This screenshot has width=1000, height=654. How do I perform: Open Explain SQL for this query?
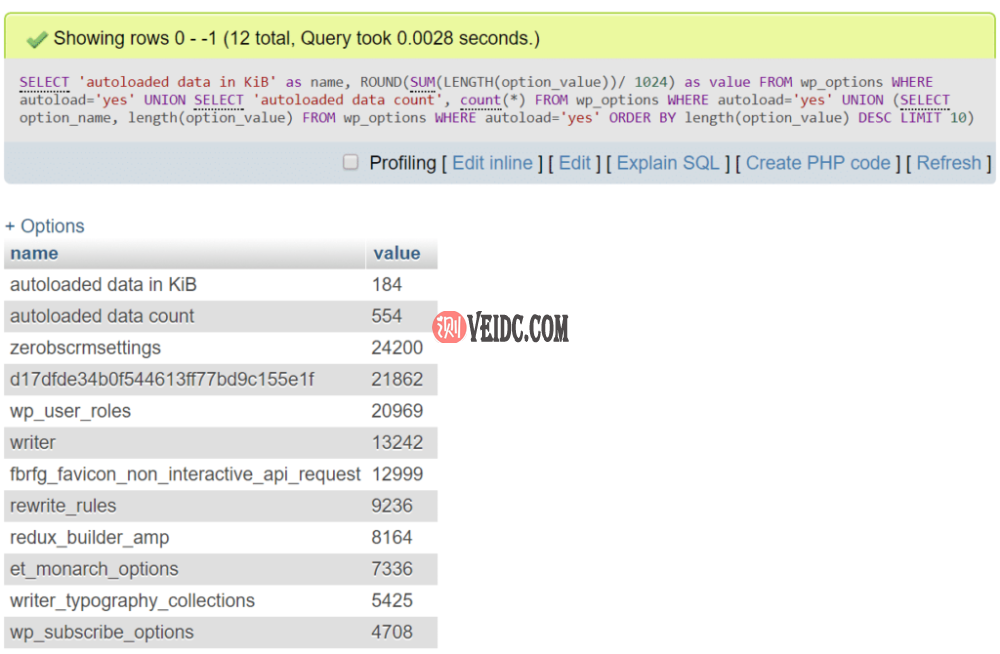tap(667, 163)
